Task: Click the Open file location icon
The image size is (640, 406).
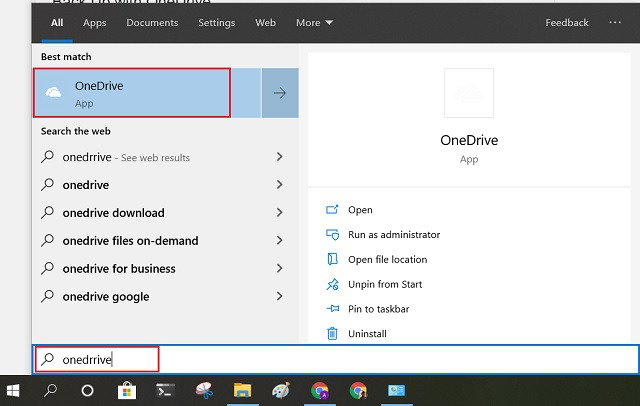Action: click(332, 259)
